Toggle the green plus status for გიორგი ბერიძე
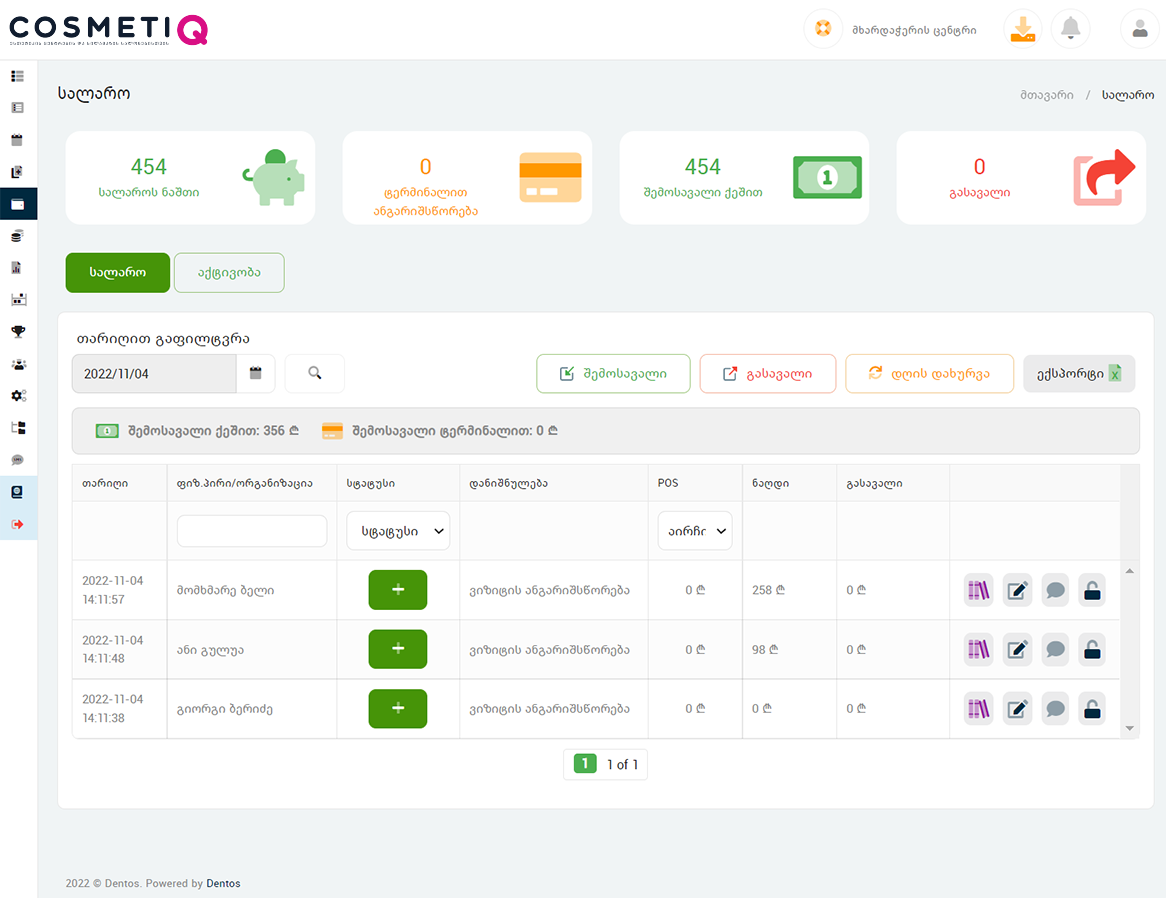The height and width of the screenshot is (898, 1166). (x=397, y=709)
